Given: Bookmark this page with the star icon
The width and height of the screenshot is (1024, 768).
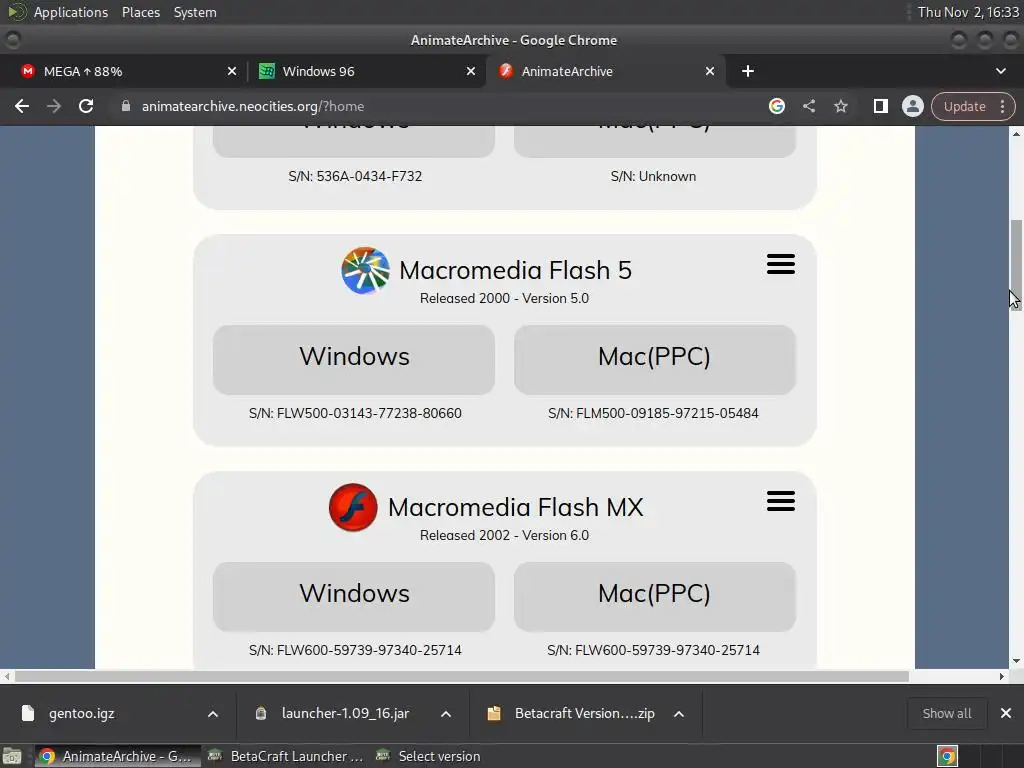Looking at the screenshot, I should pos(840,106).
